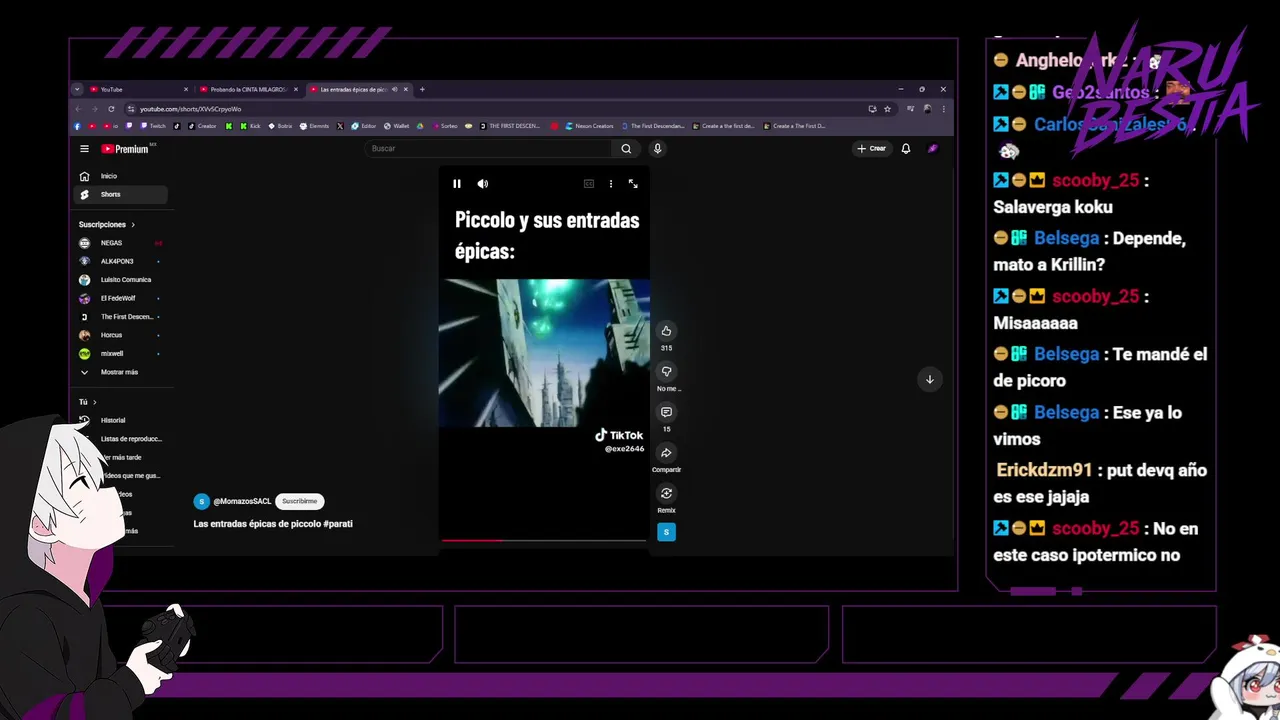1280x720 pixels.
Task: Open the ALK4PON3 subscription channel
Action: 121,261
